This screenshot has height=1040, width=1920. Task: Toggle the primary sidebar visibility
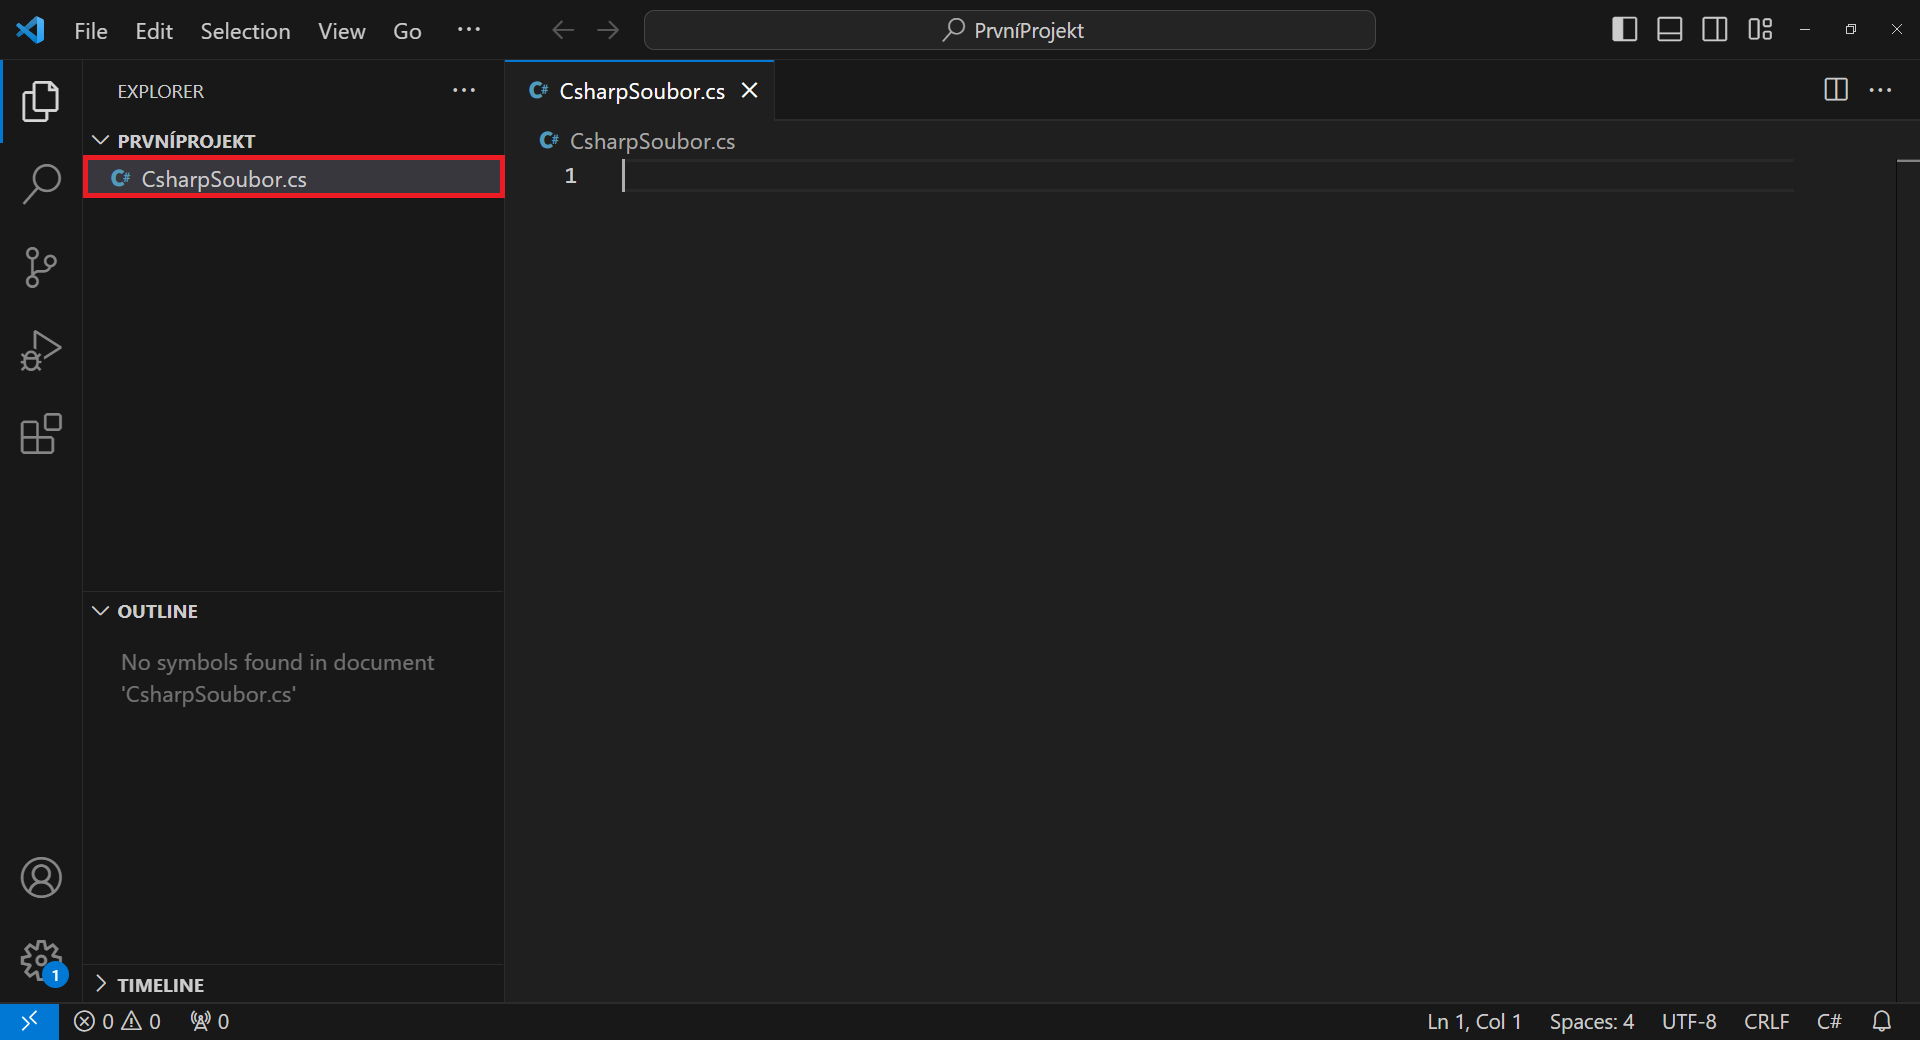[x=1623, y=29]
